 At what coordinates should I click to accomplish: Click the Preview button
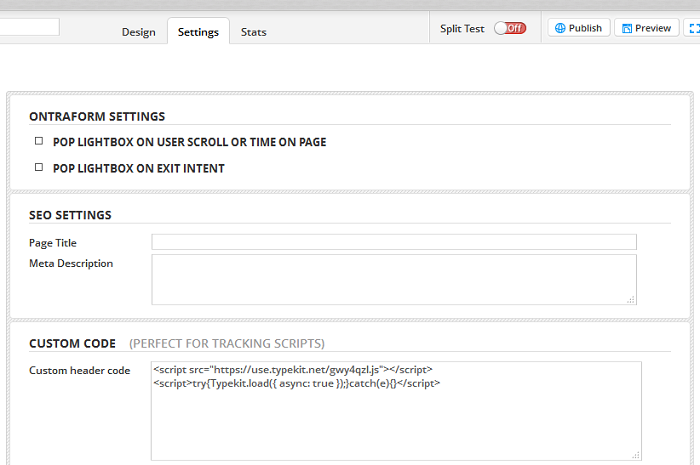[x=646, y=28]
